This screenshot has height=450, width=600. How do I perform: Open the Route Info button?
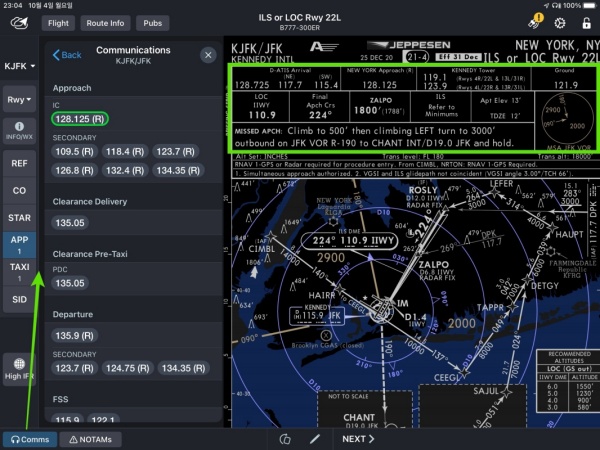tap(105, 22)
